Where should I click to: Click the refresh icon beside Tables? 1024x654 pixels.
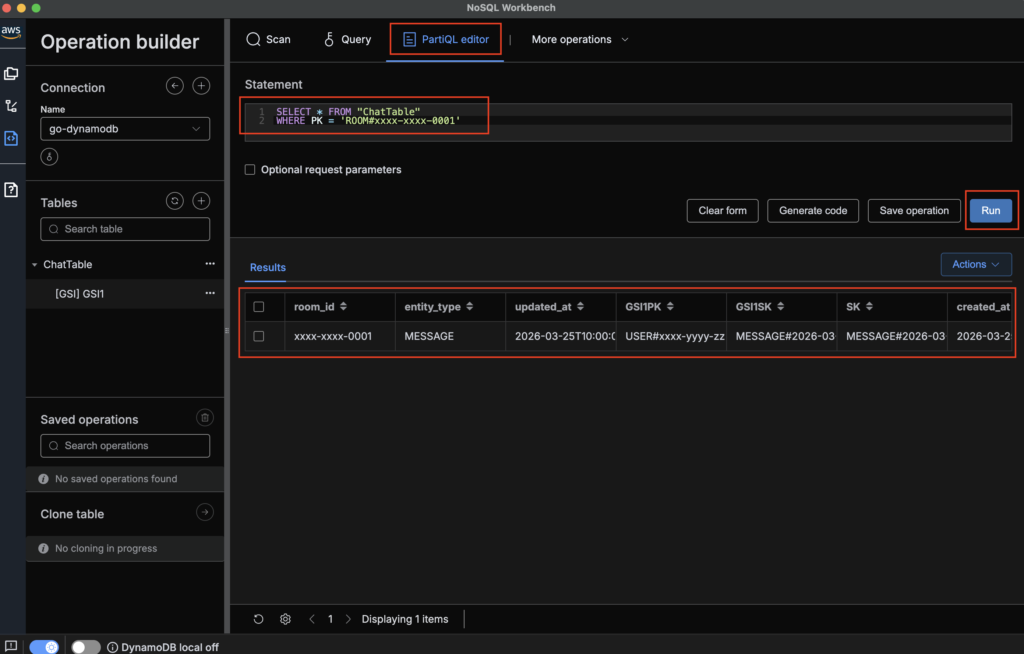(x=175, y=201)
